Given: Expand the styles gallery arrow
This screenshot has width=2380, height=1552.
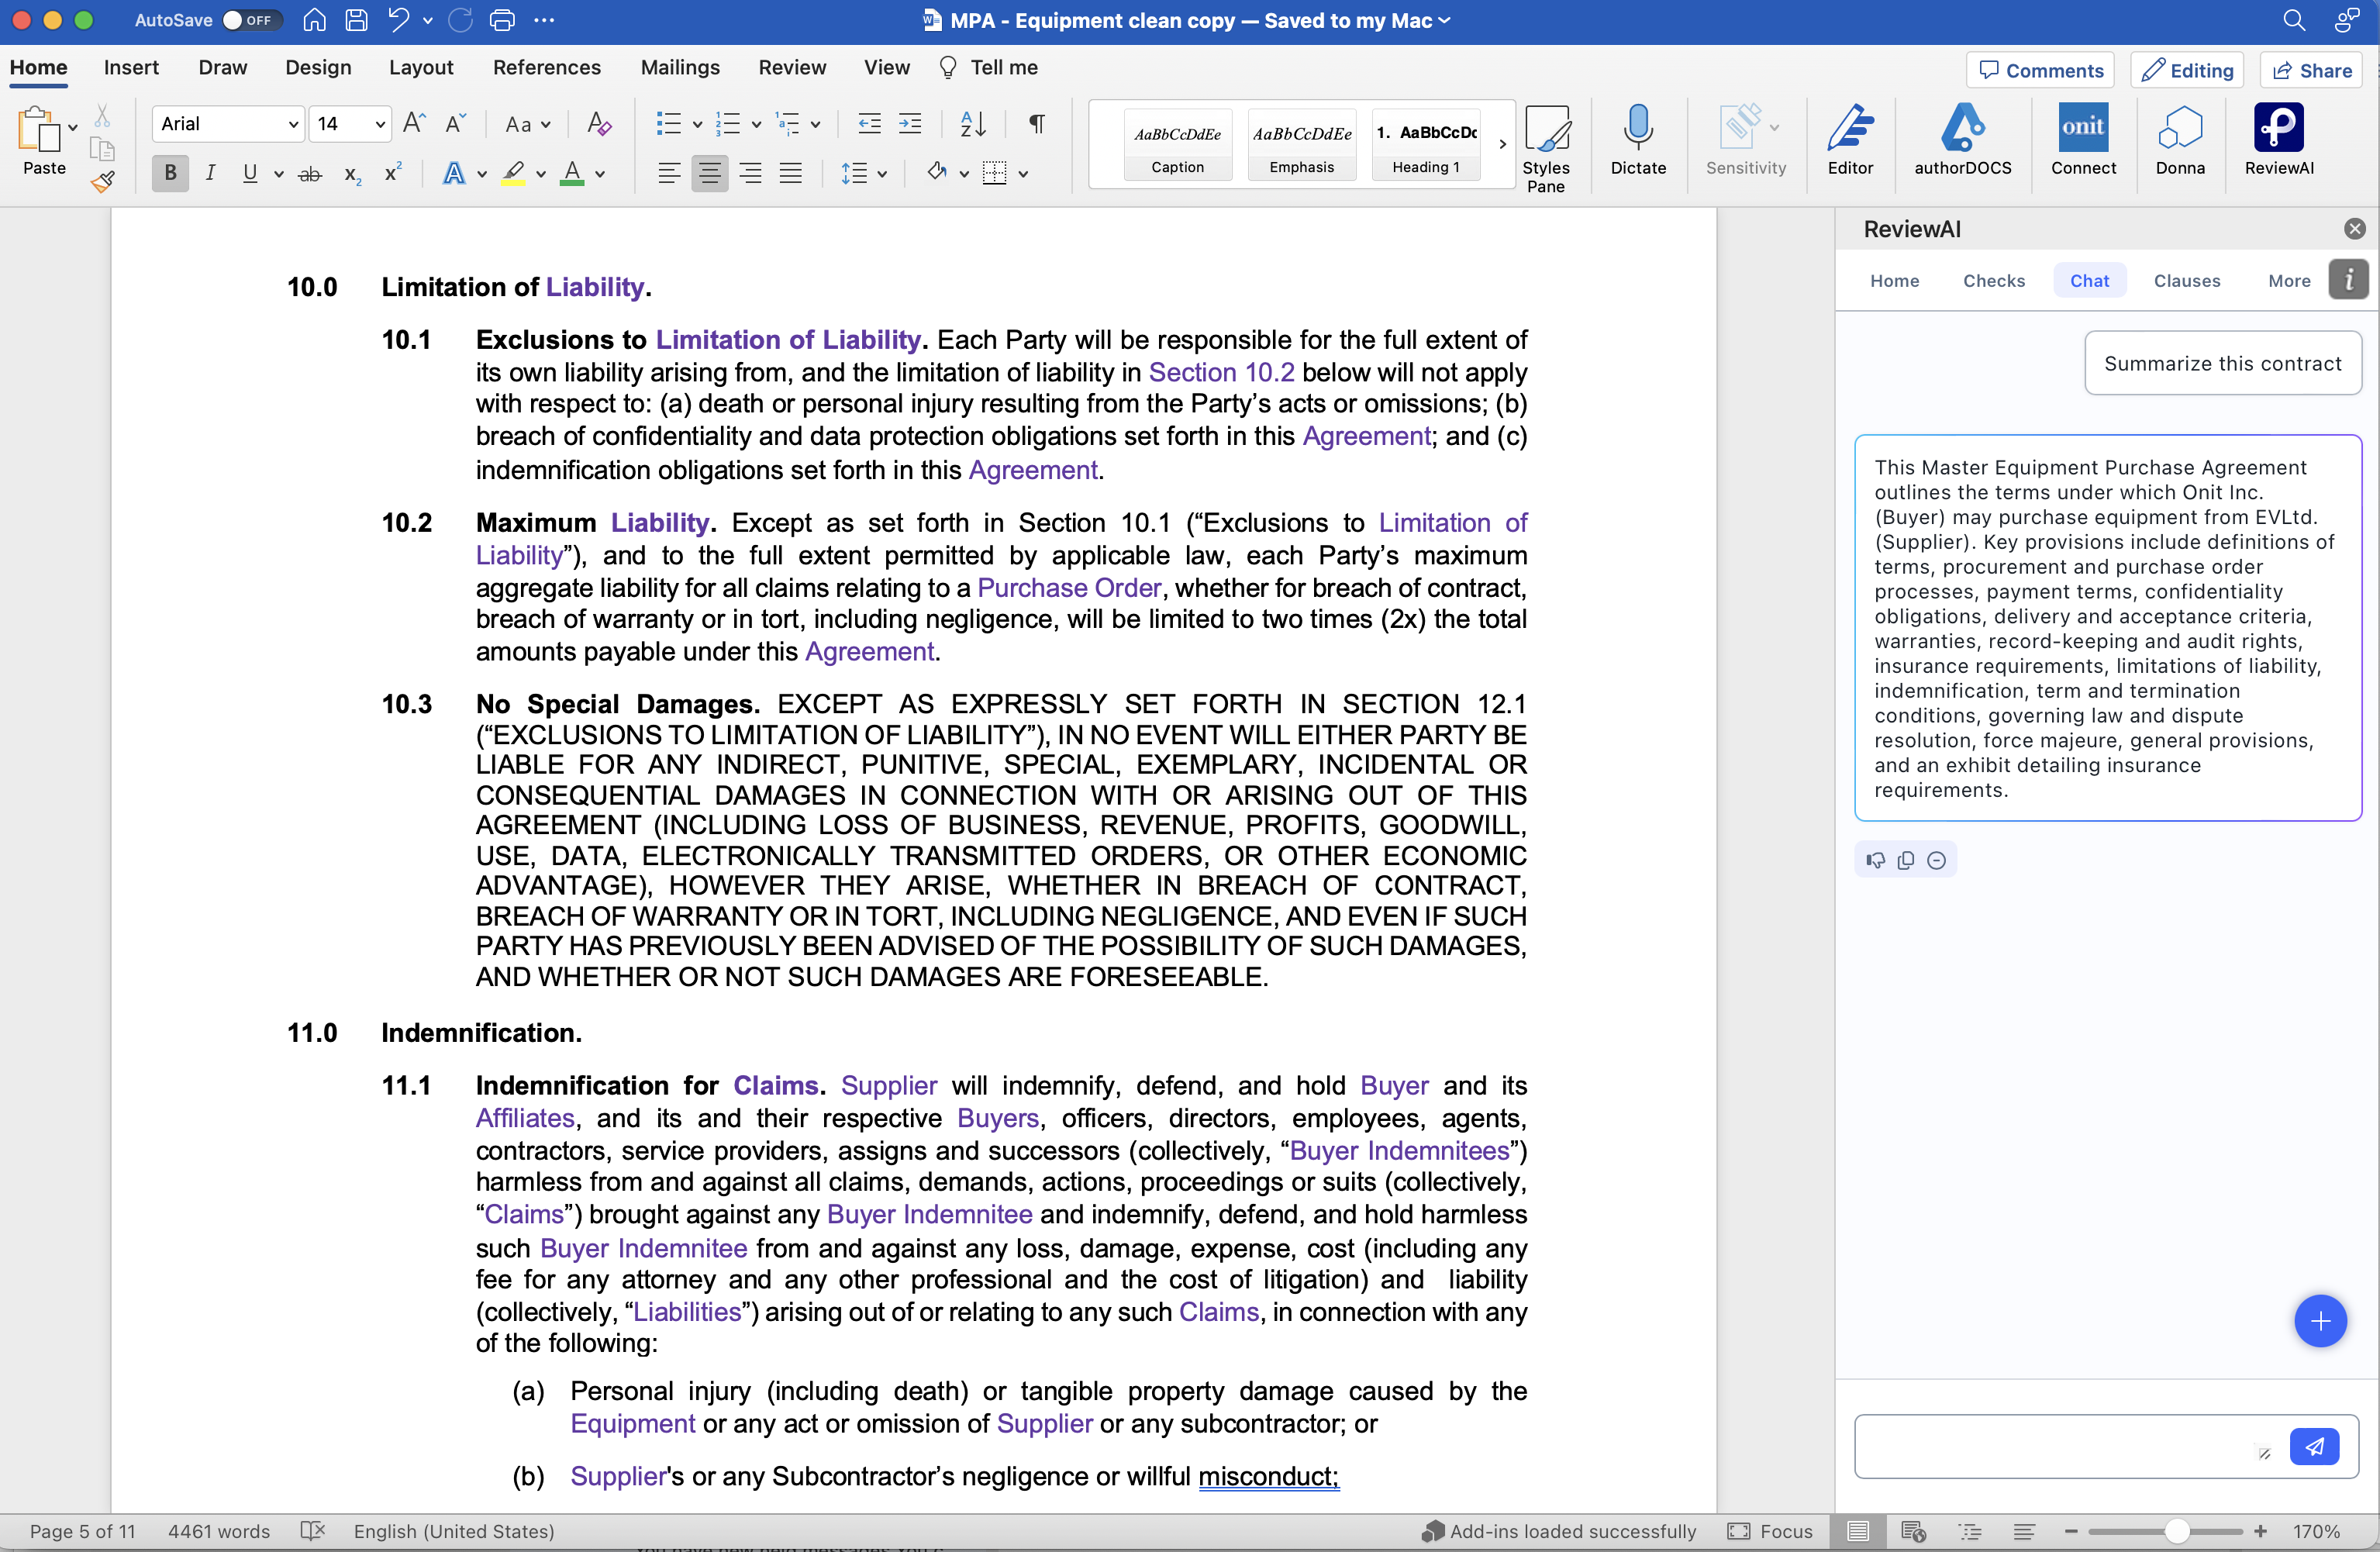Looking at the screenshot, I should 1502,144.
